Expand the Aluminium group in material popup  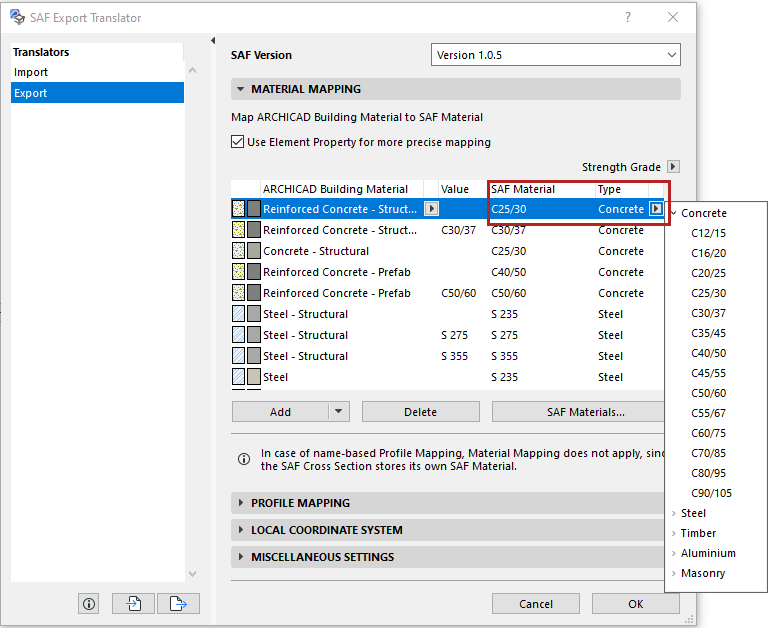[674, 553]
